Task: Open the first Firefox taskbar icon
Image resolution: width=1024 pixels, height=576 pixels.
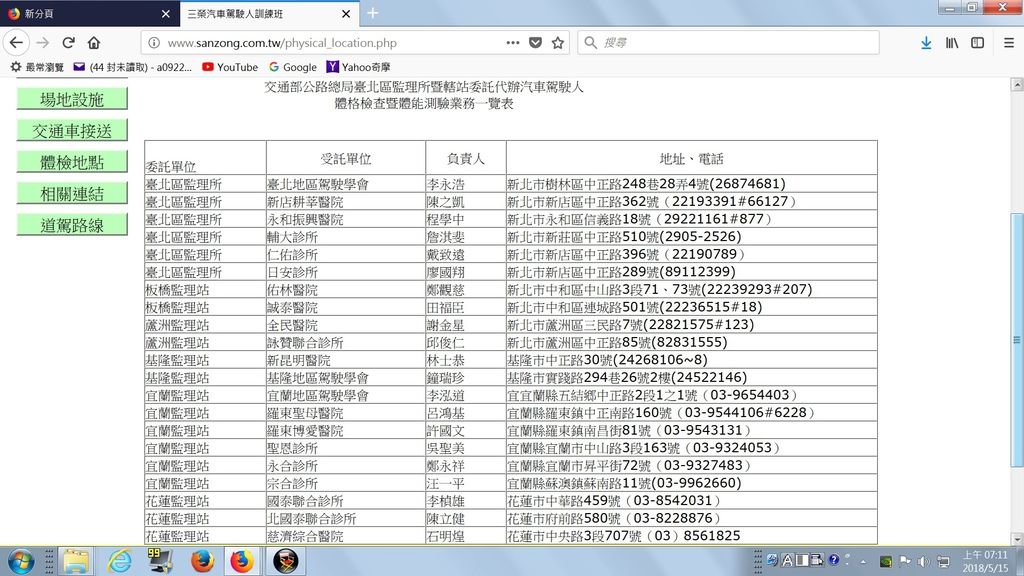Action: click(x=202, y=561)
